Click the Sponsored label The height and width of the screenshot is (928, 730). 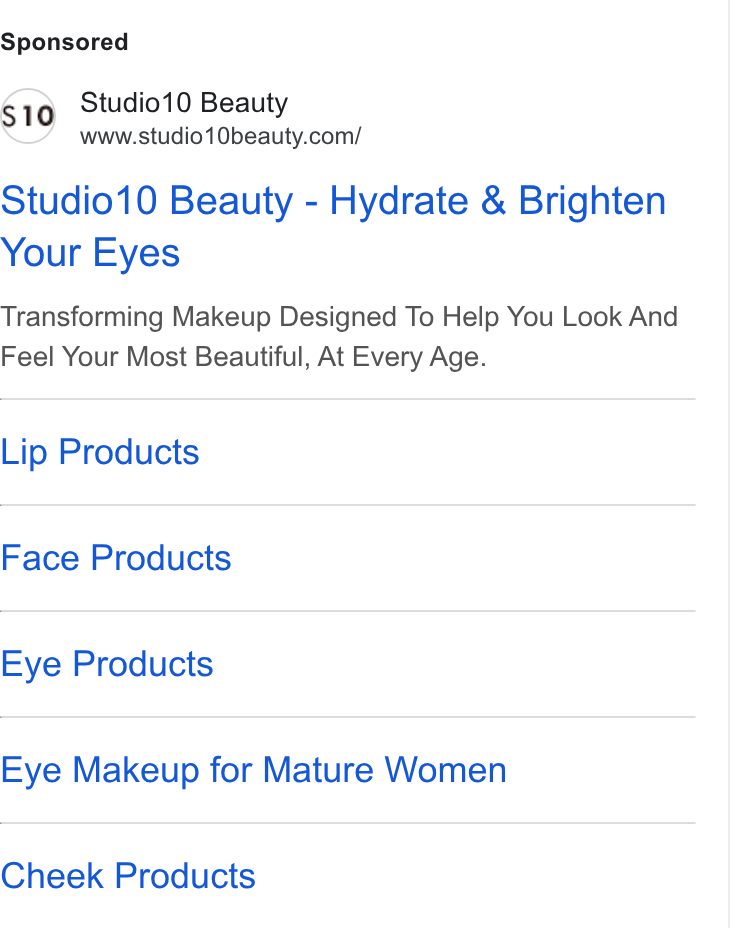64,42
